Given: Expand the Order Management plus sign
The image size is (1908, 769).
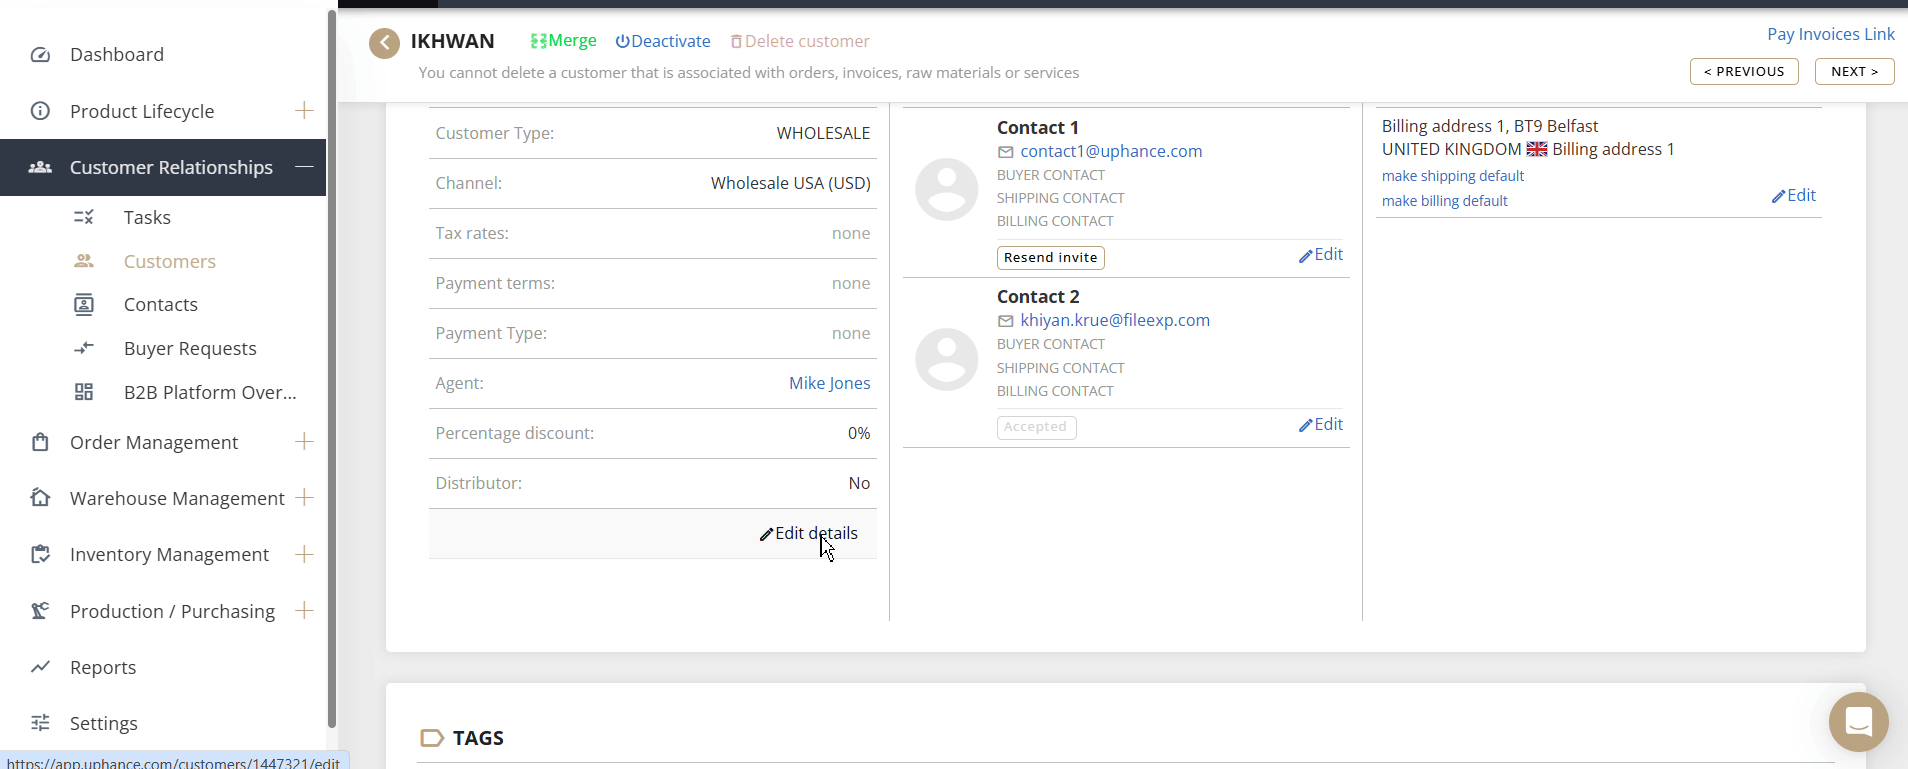Looking at the screenshot, I should (x=304, y=442).
